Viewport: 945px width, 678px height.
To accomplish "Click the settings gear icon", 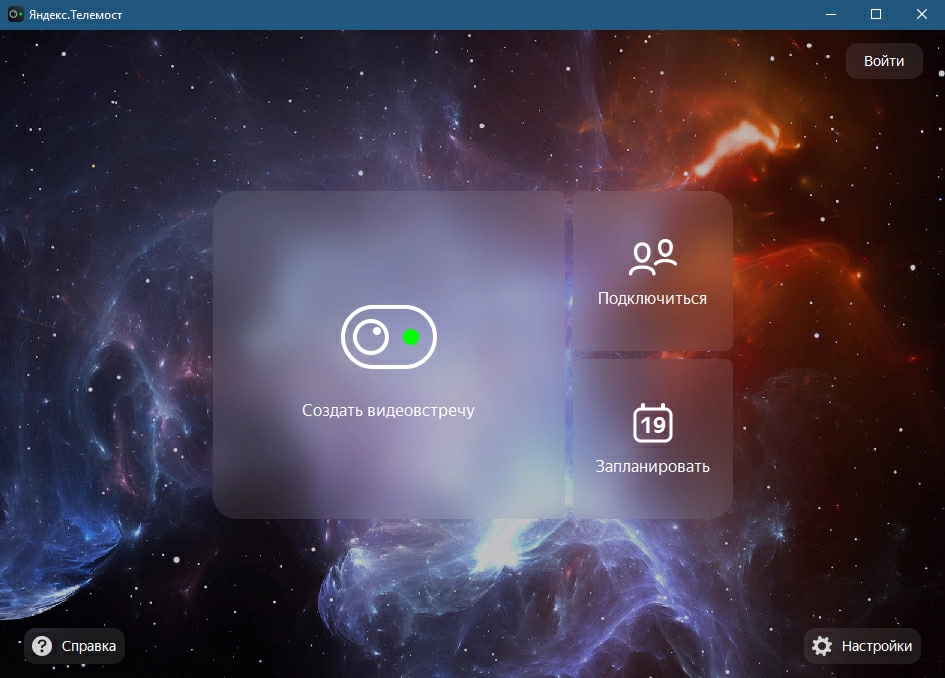I will (x=821, y=646).
